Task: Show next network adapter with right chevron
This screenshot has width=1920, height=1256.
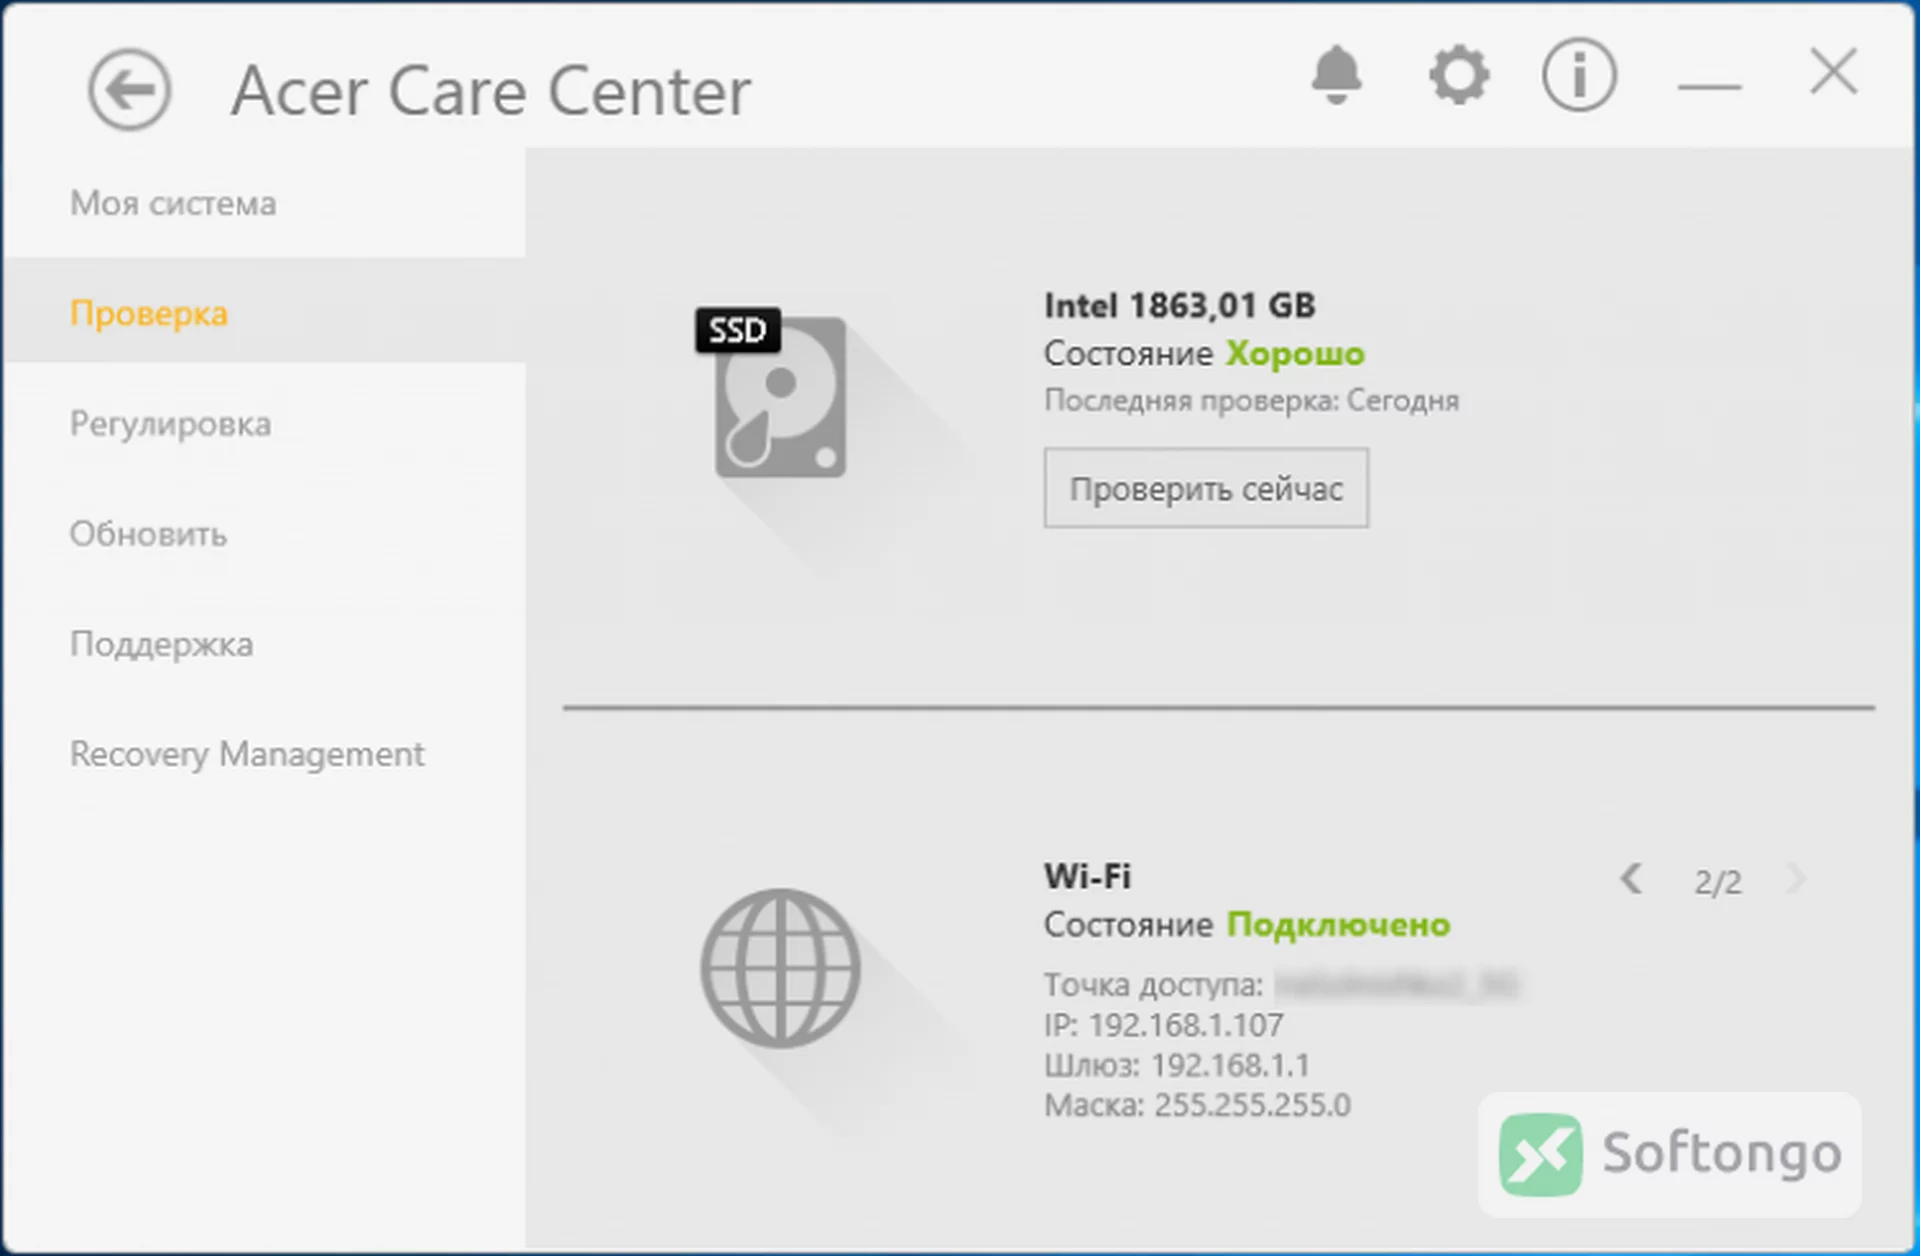Action: (1796, 879)
